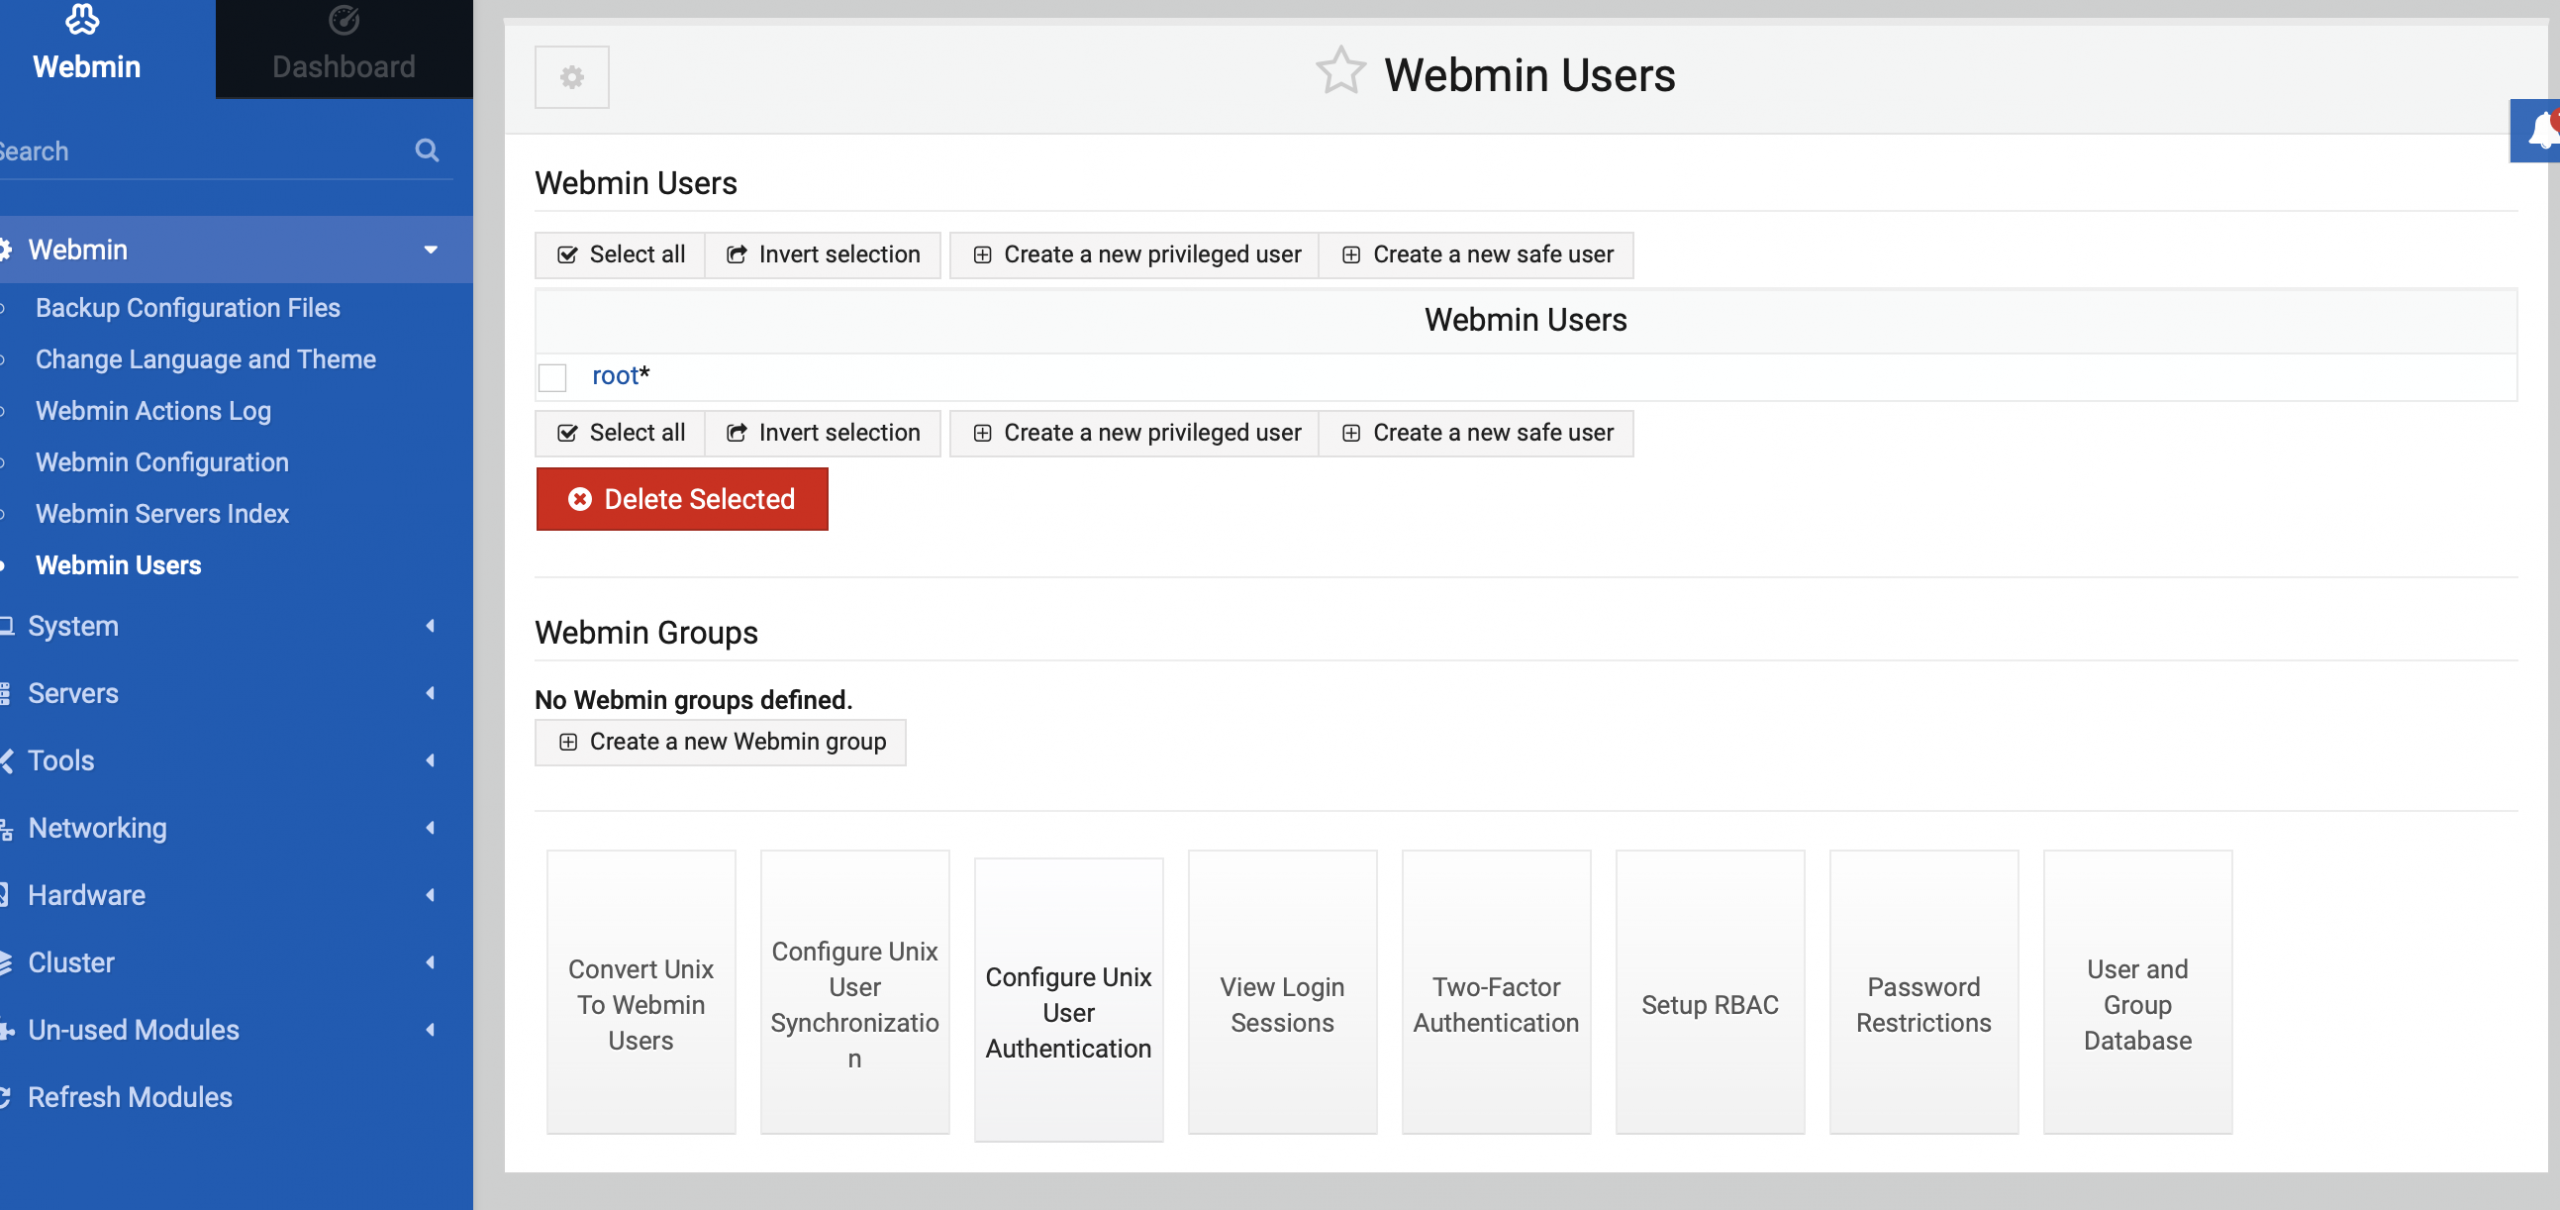Click the top Select all button
The image size is (2560, 1210).
(620, 255)
